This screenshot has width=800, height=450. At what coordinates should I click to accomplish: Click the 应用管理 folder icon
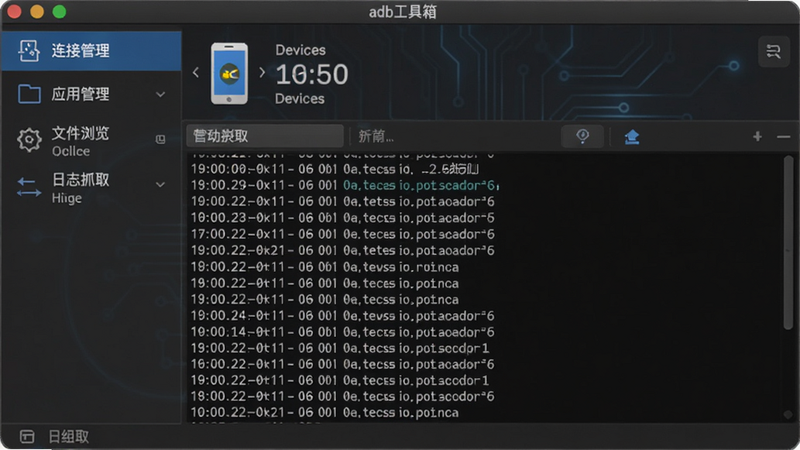coord(29,94)
